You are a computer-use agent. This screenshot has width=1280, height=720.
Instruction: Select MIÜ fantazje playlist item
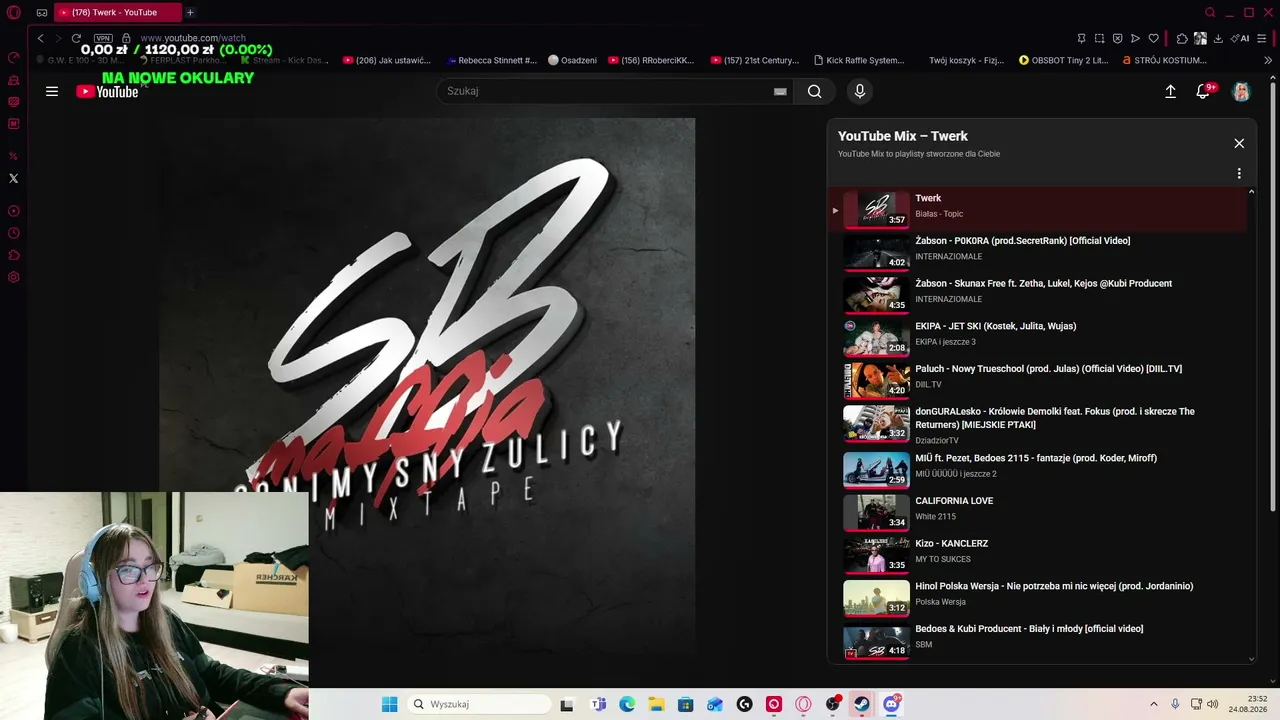click(x=1037, y=469)
